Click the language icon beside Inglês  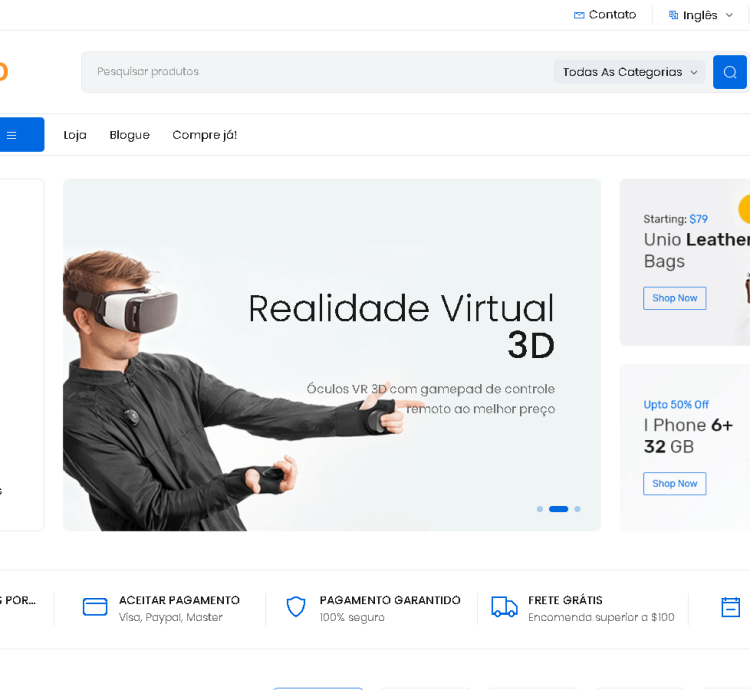[x=673, y=15]
